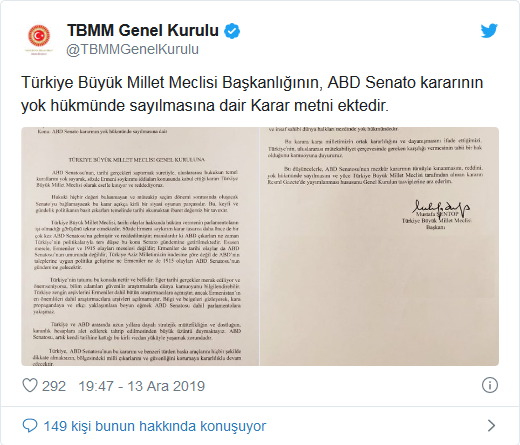Image resolution: width=520 pixels, height=445 pixels.
Task: Open the TBMM profile avatar
Action: click(39, 40)
